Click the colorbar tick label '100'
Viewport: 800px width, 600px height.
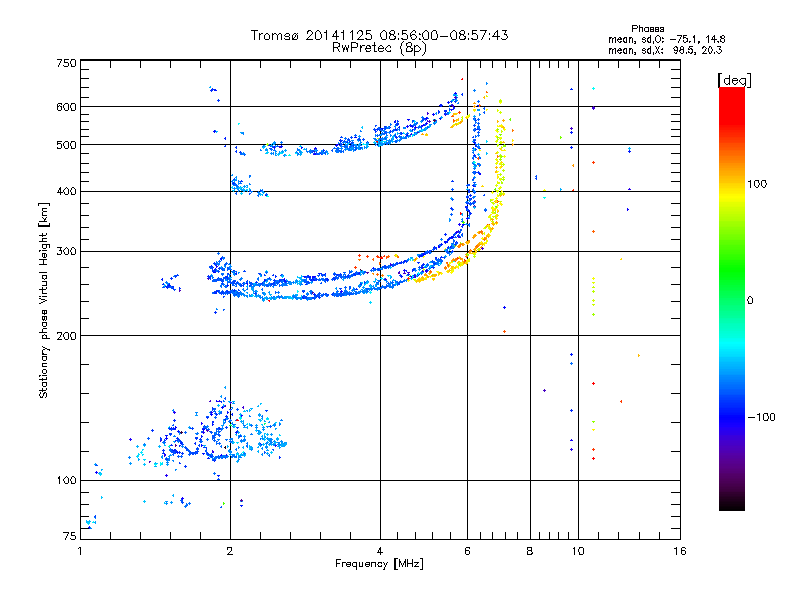[757, 184]
